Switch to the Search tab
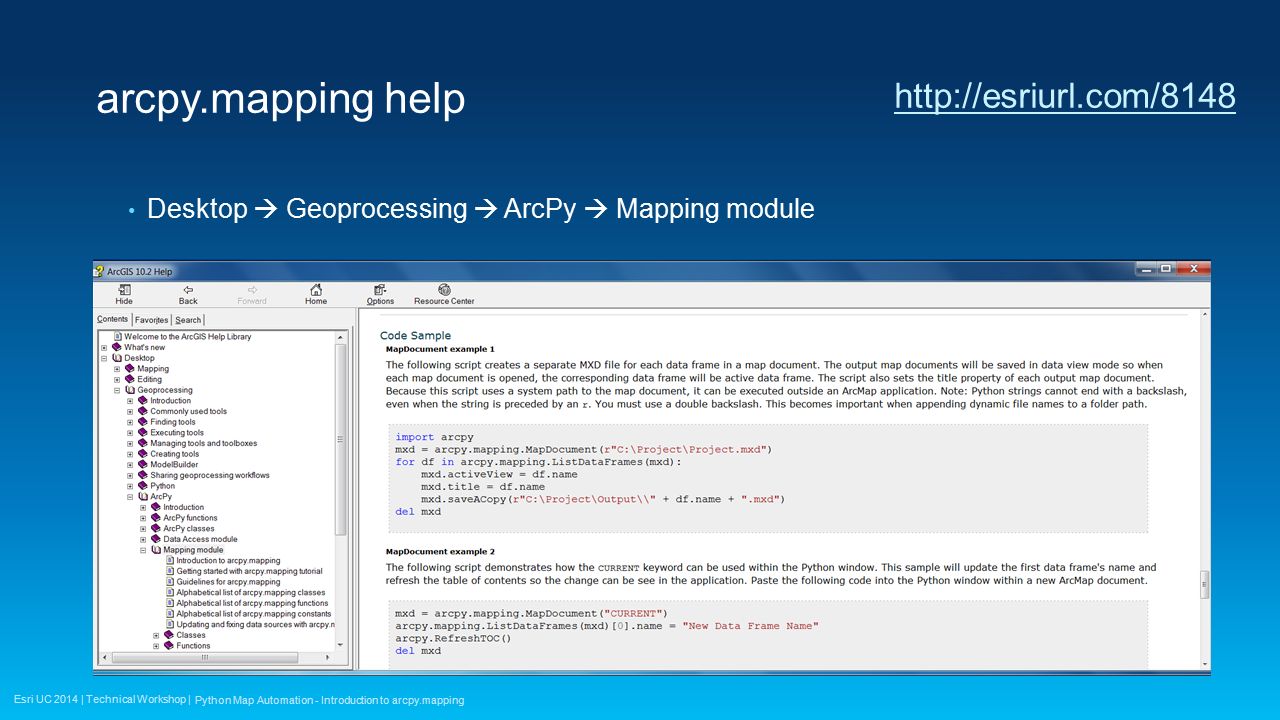 tap(188, 320)
